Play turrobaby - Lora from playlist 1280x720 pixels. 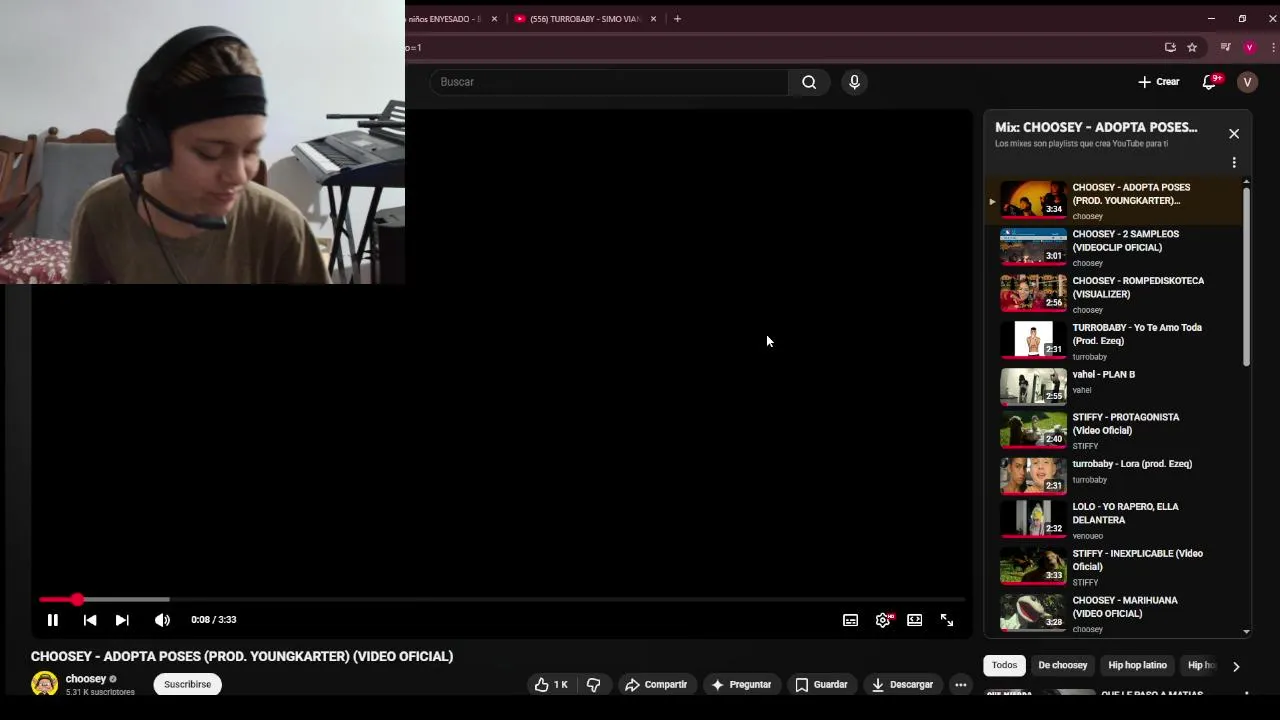coord(1113,475)
